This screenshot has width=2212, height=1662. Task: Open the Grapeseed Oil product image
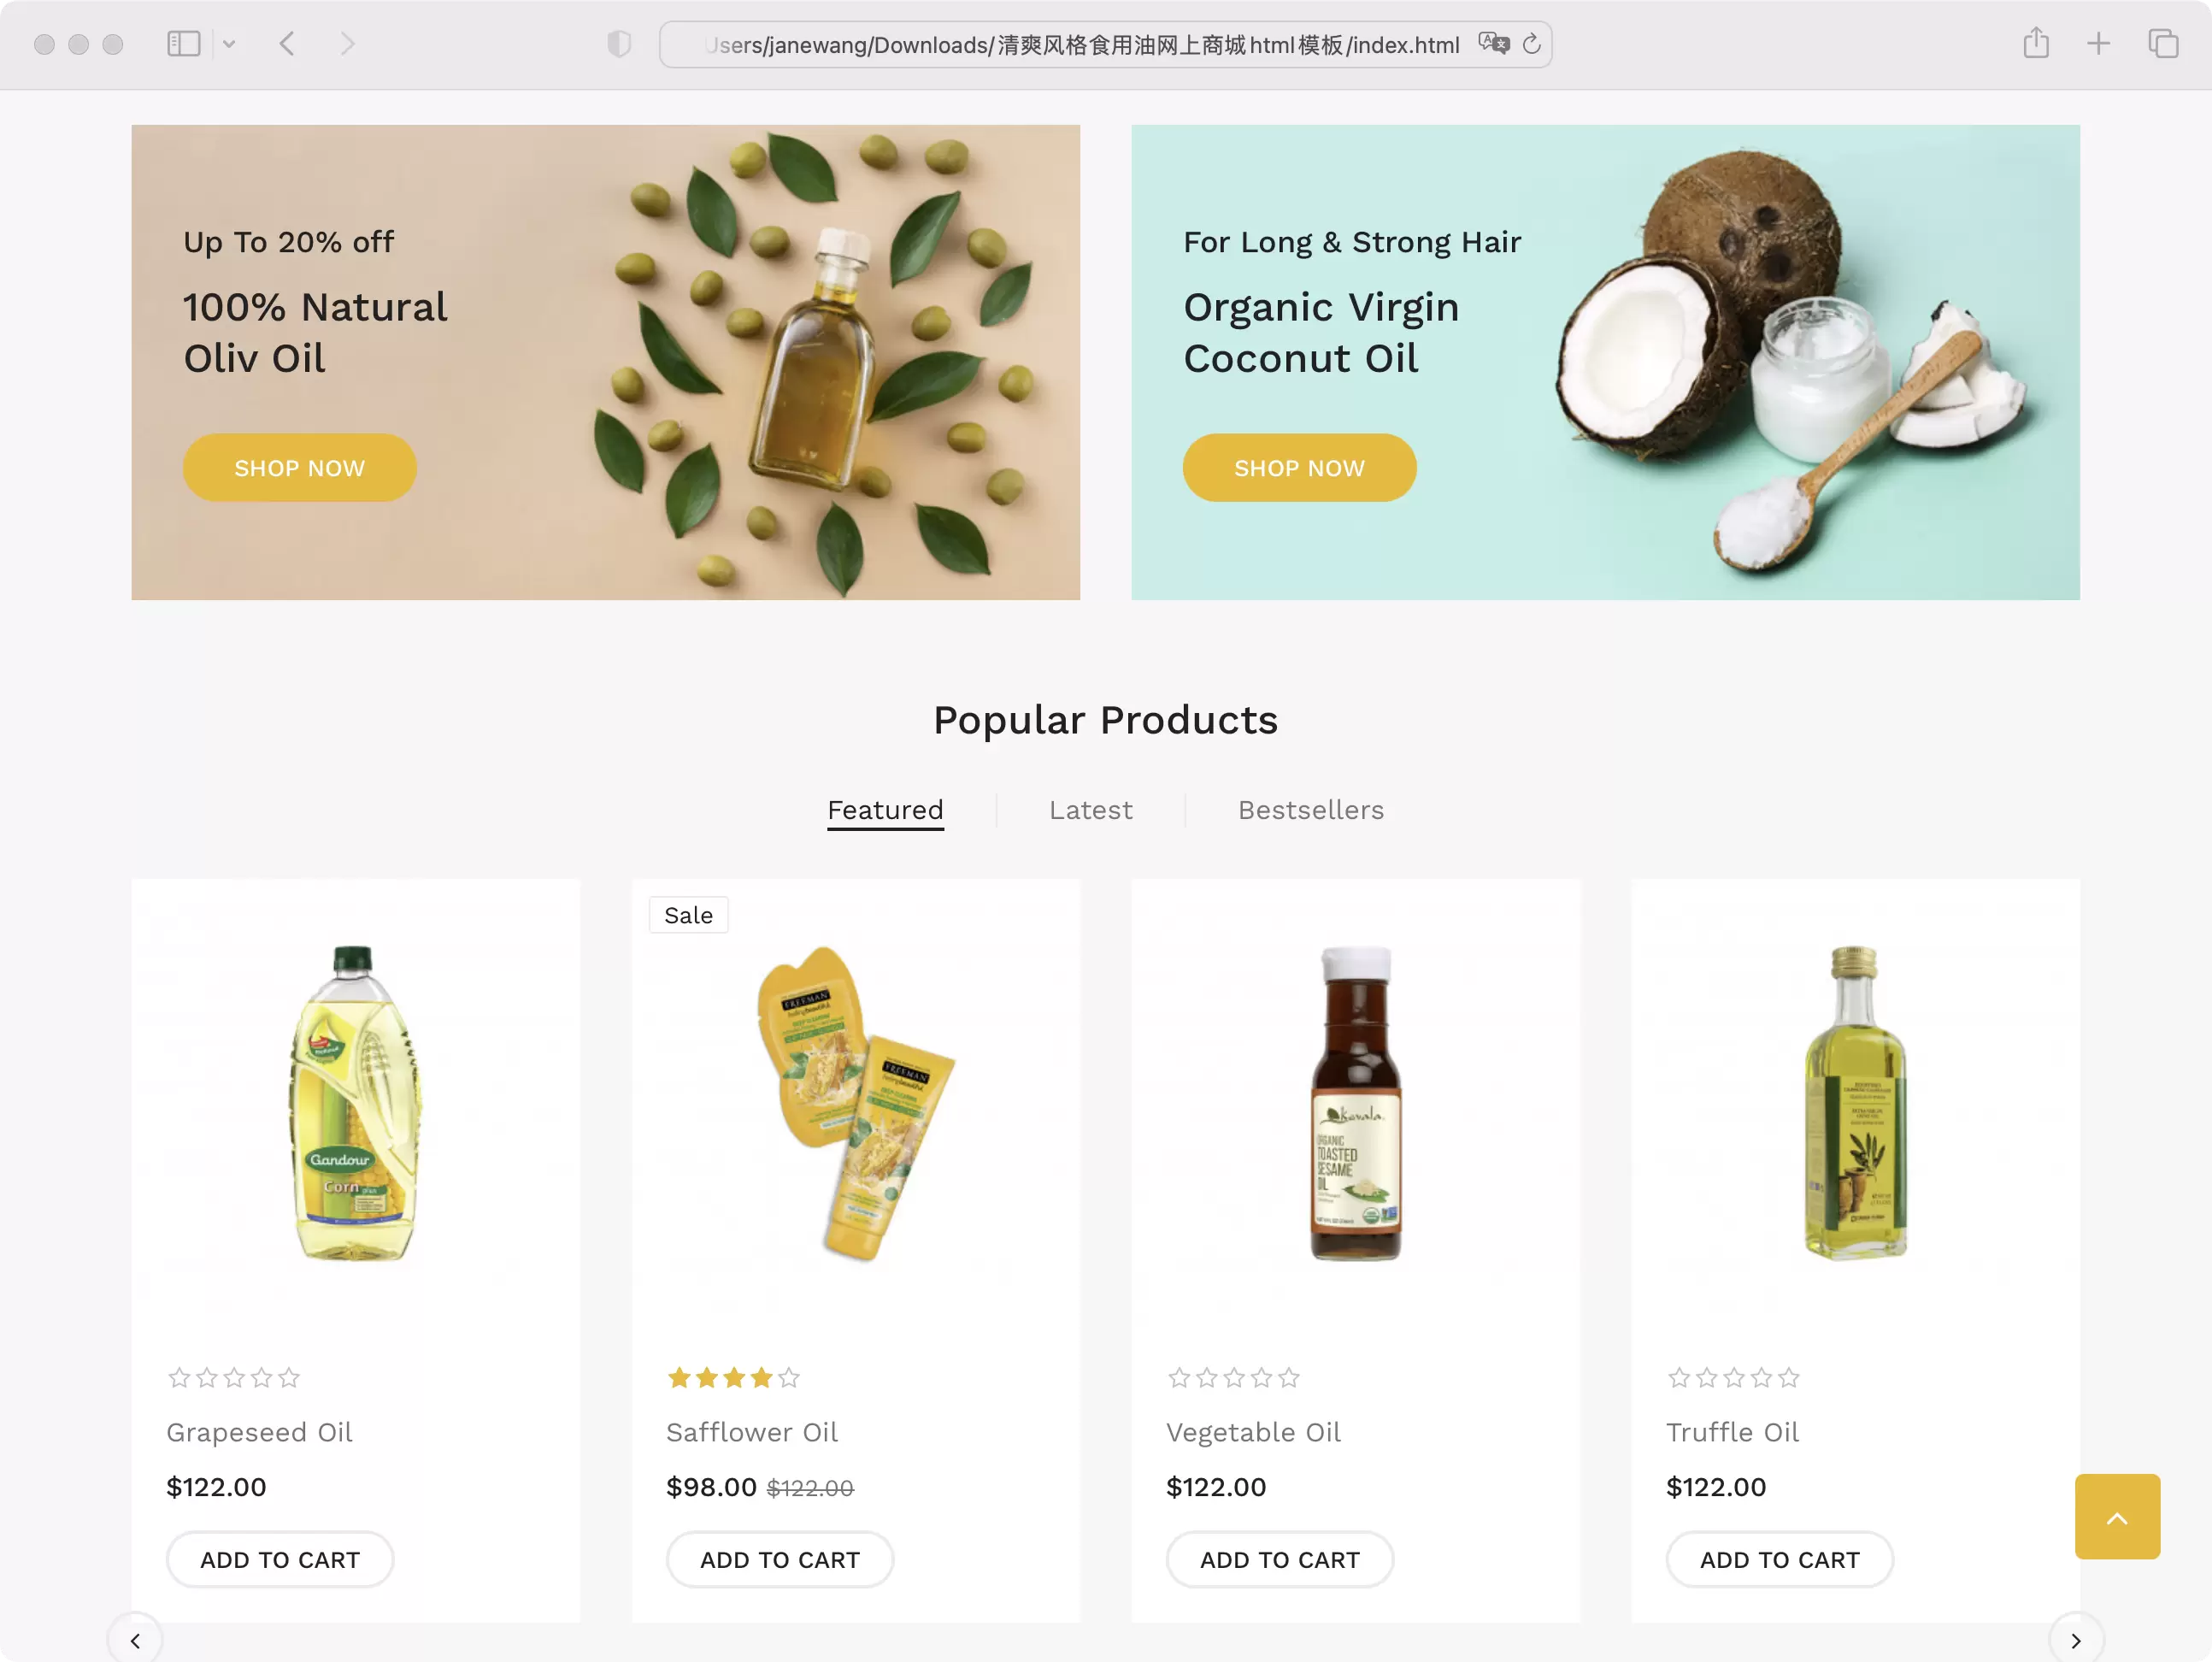355,1102
